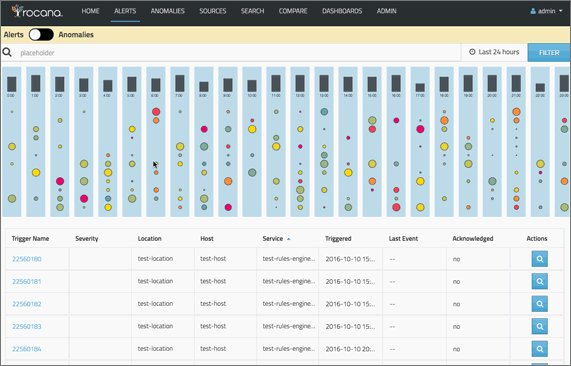Switch to the COMPARE page
The width and height of the screenshot is (571, 366).
tap(293, 11)
